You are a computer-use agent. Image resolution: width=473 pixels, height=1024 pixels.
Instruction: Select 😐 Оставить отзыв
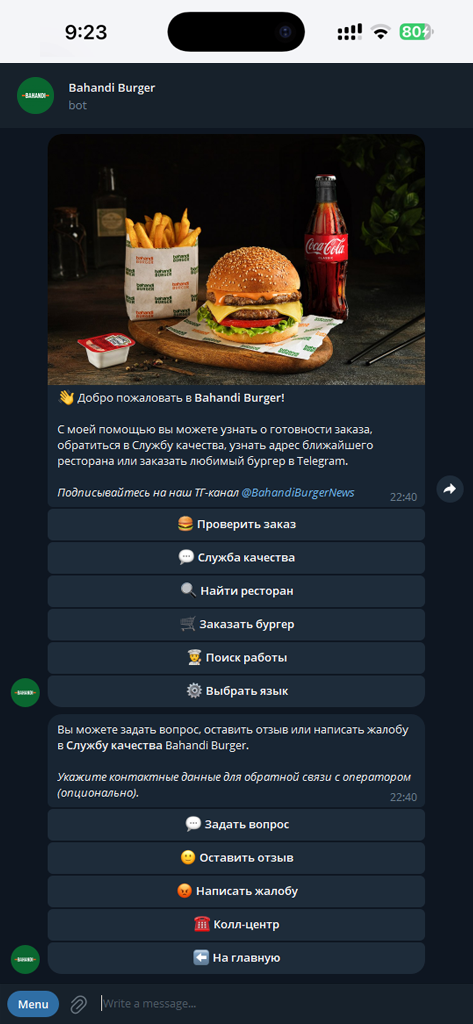tap(236, 857)
